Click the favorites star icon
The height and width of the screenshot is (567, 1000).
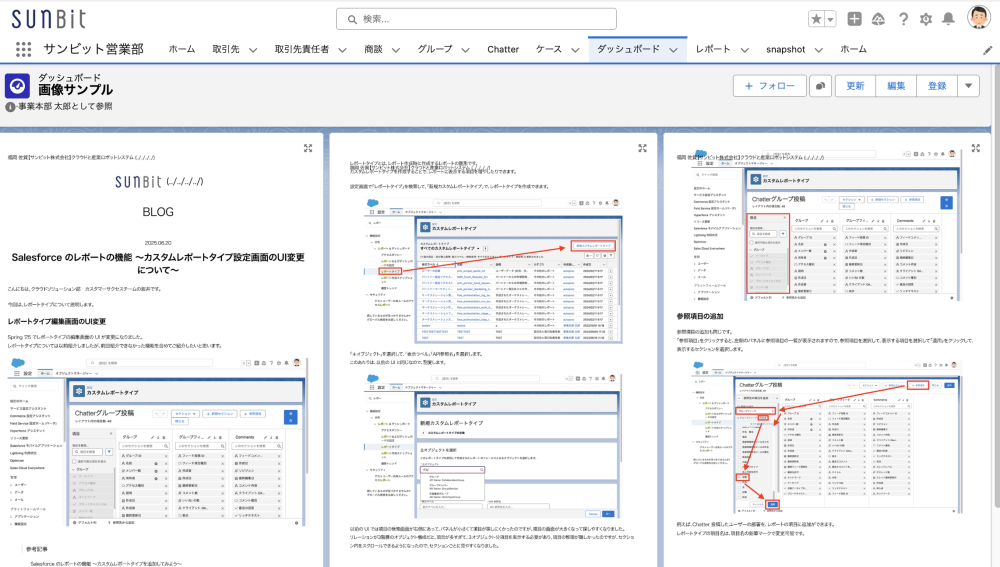point(816,19)
